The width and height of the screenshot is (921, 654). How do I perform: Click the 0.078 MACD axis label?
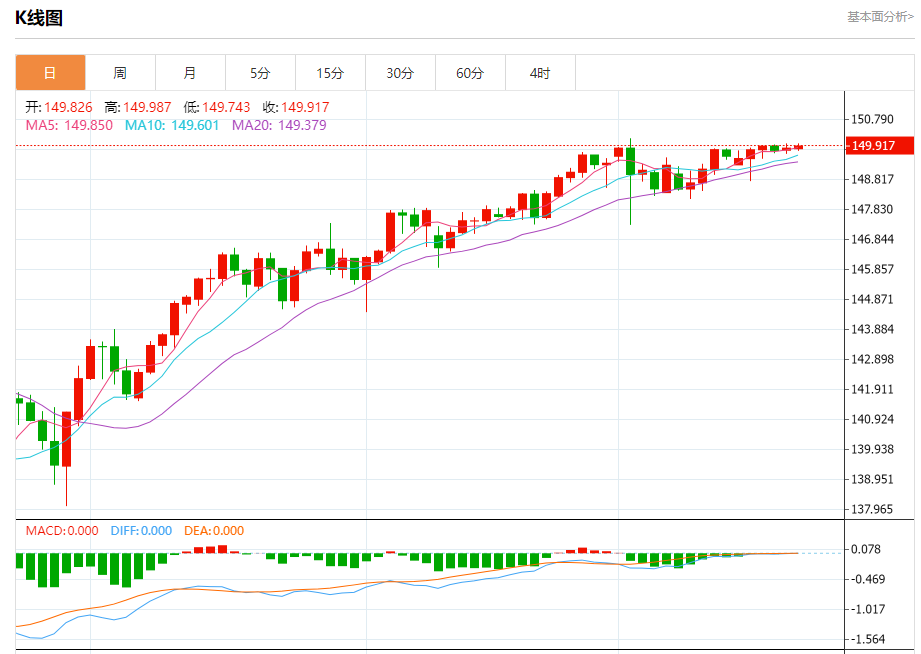[866, 549]
